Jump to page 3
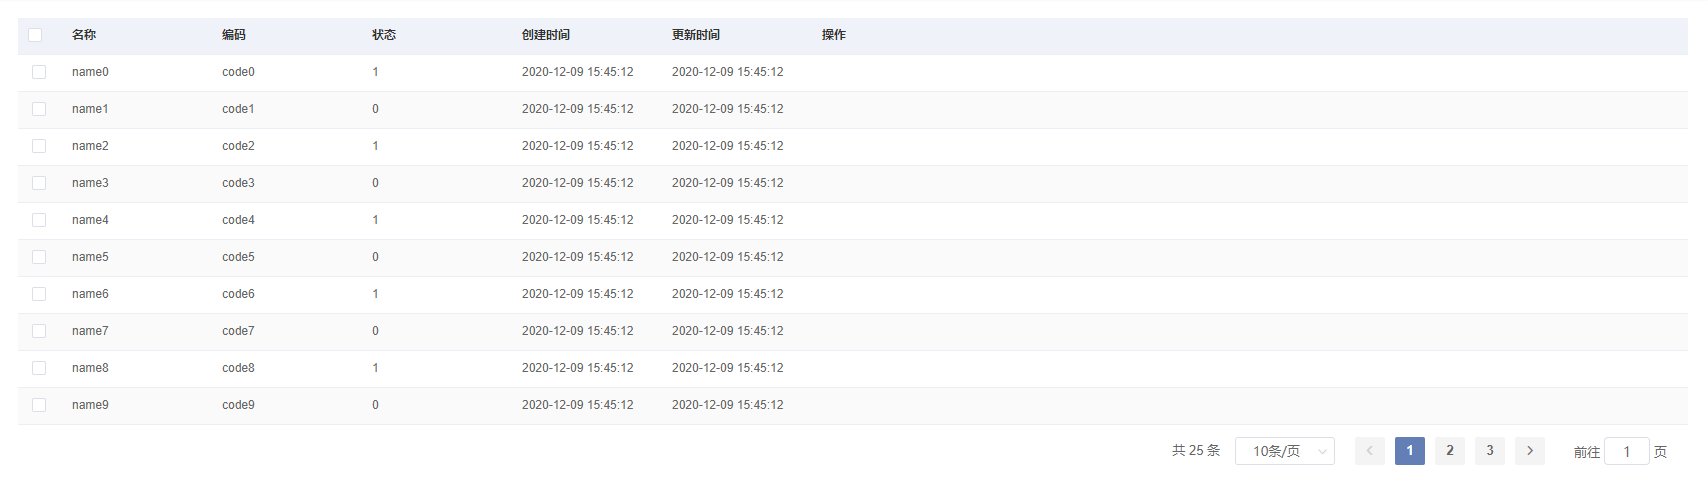The height and width of the screenshot is (485, 1708). pyautogui.click(x=1489, y=451)
